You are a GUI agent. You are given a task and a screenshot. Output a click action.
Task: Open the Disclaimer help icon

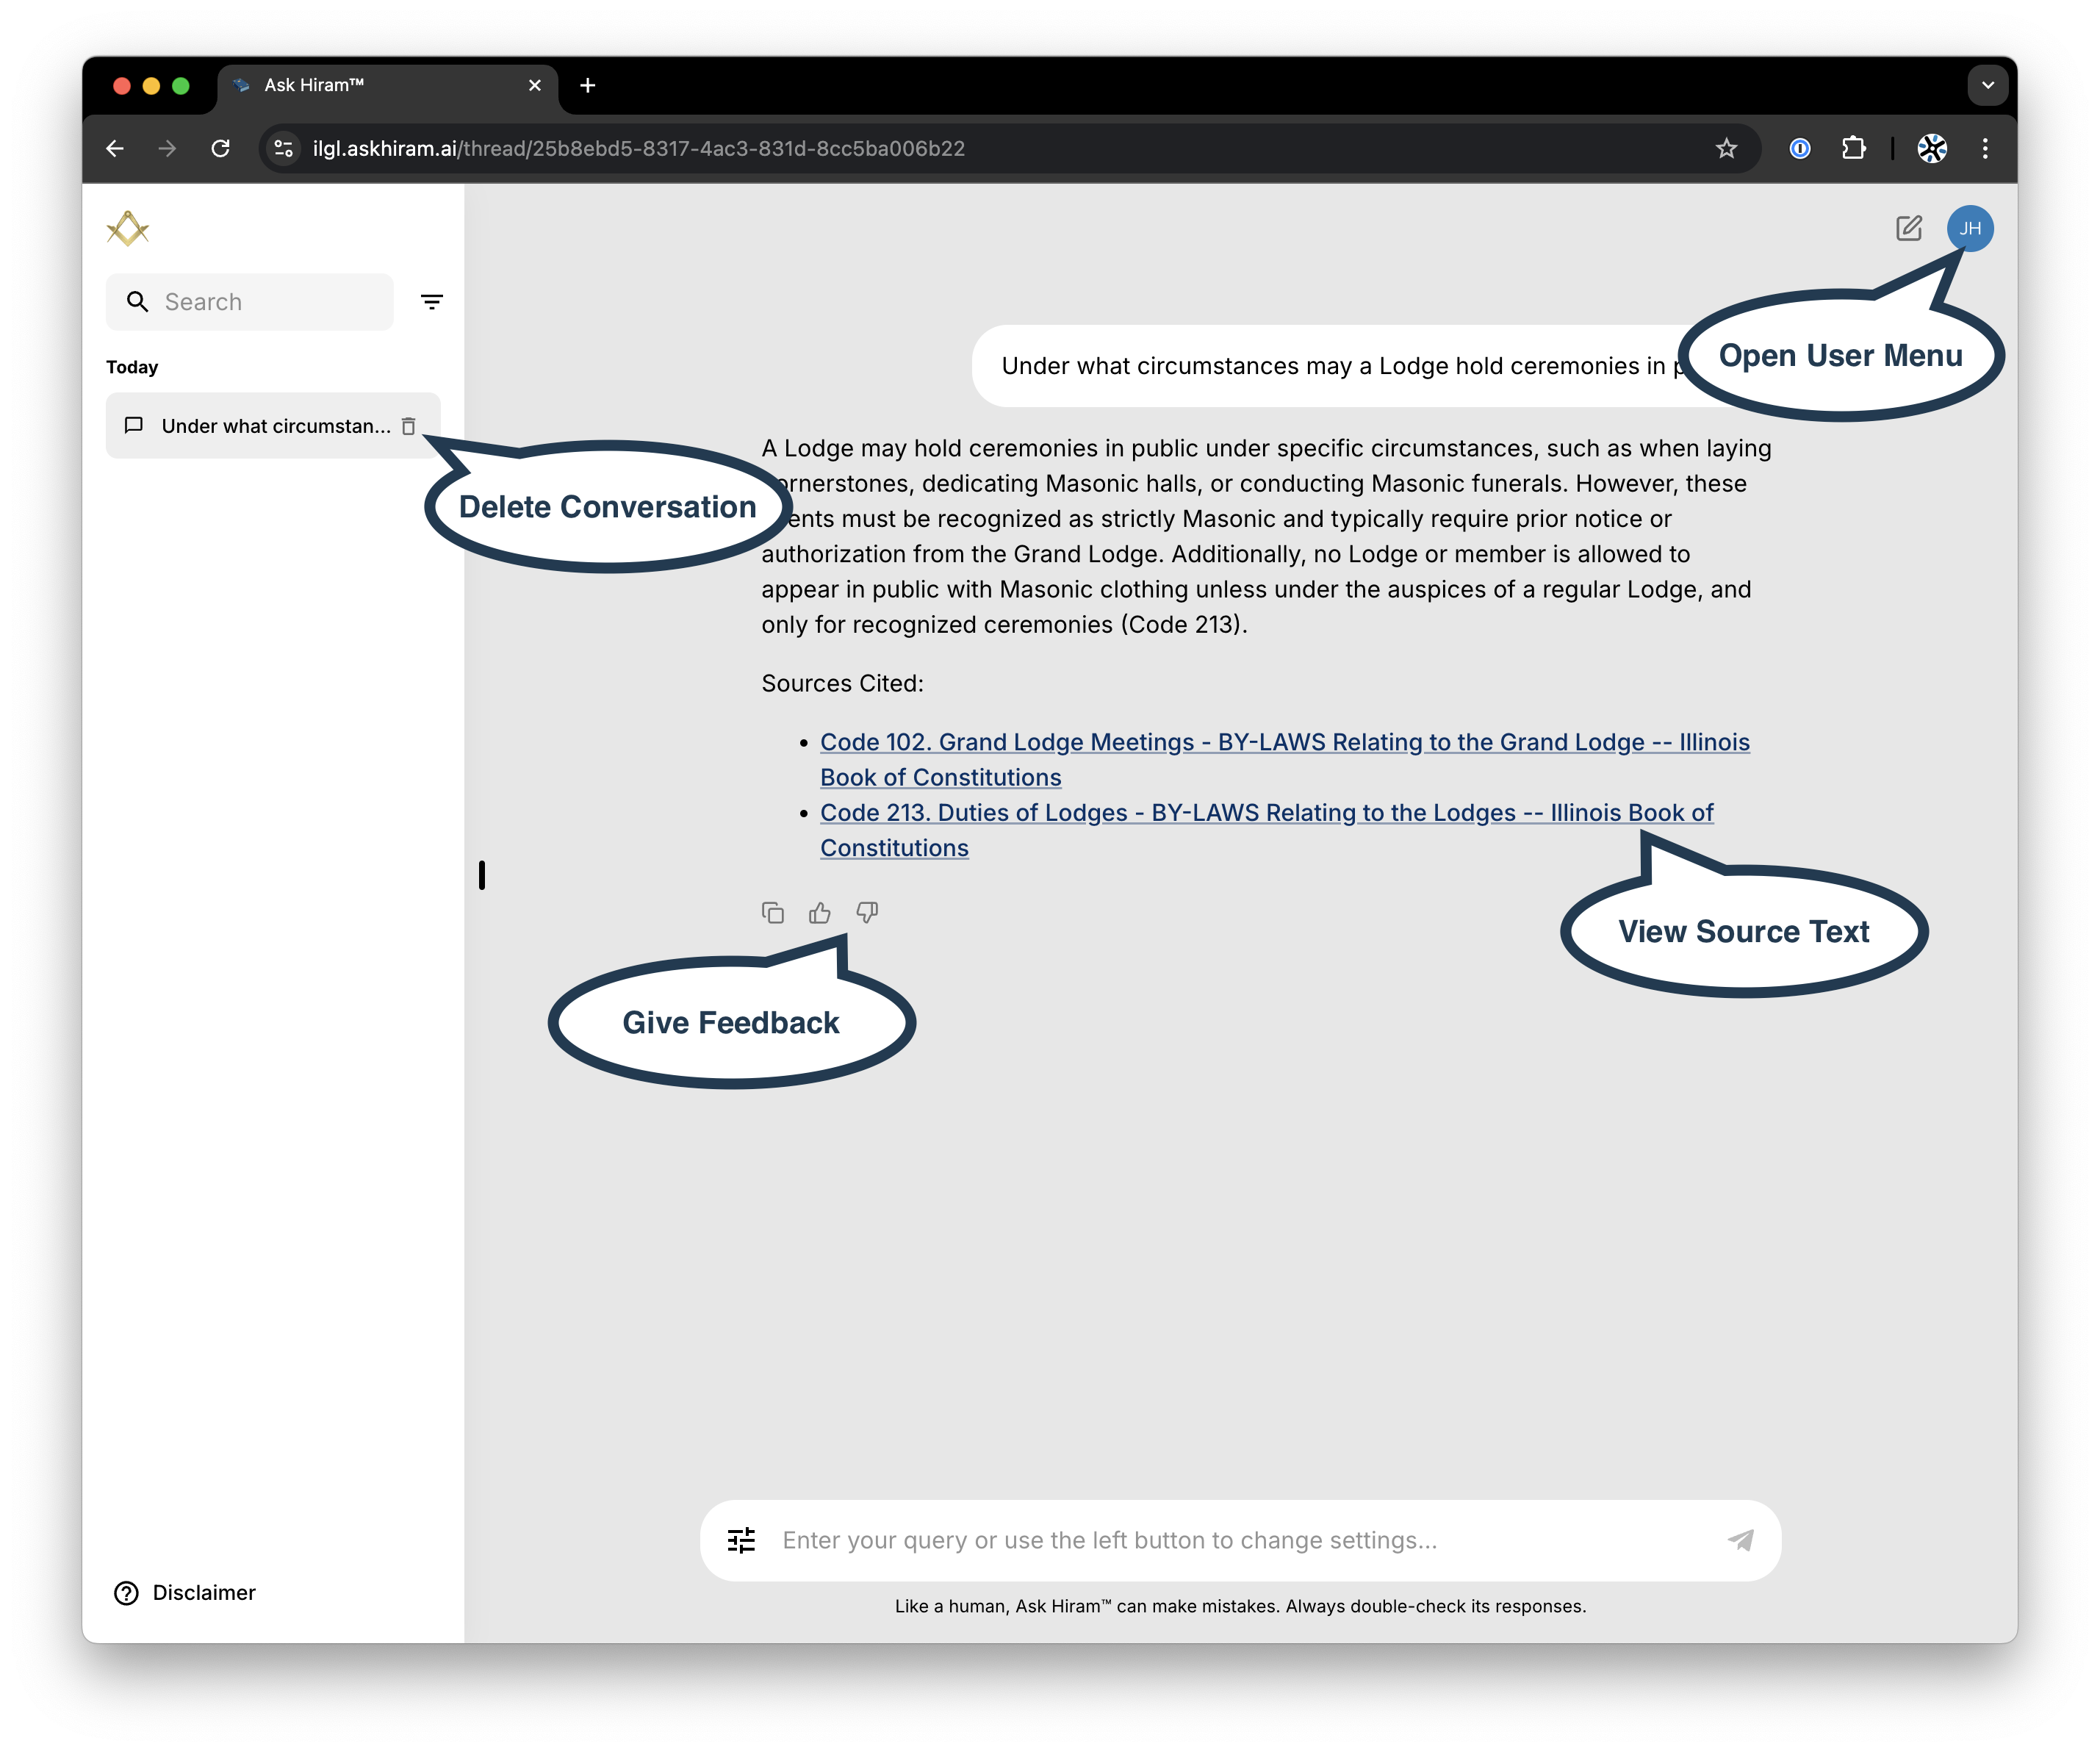[126, 1592]
